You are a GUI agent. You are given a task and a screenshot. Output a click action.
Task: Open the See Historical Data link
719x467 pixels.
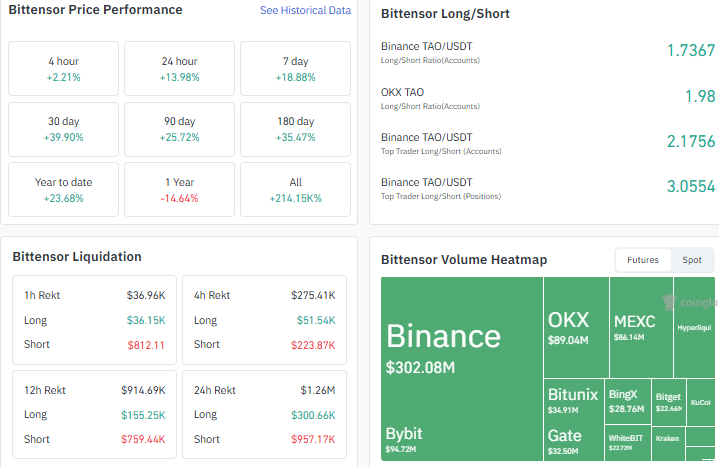[305, 10]
